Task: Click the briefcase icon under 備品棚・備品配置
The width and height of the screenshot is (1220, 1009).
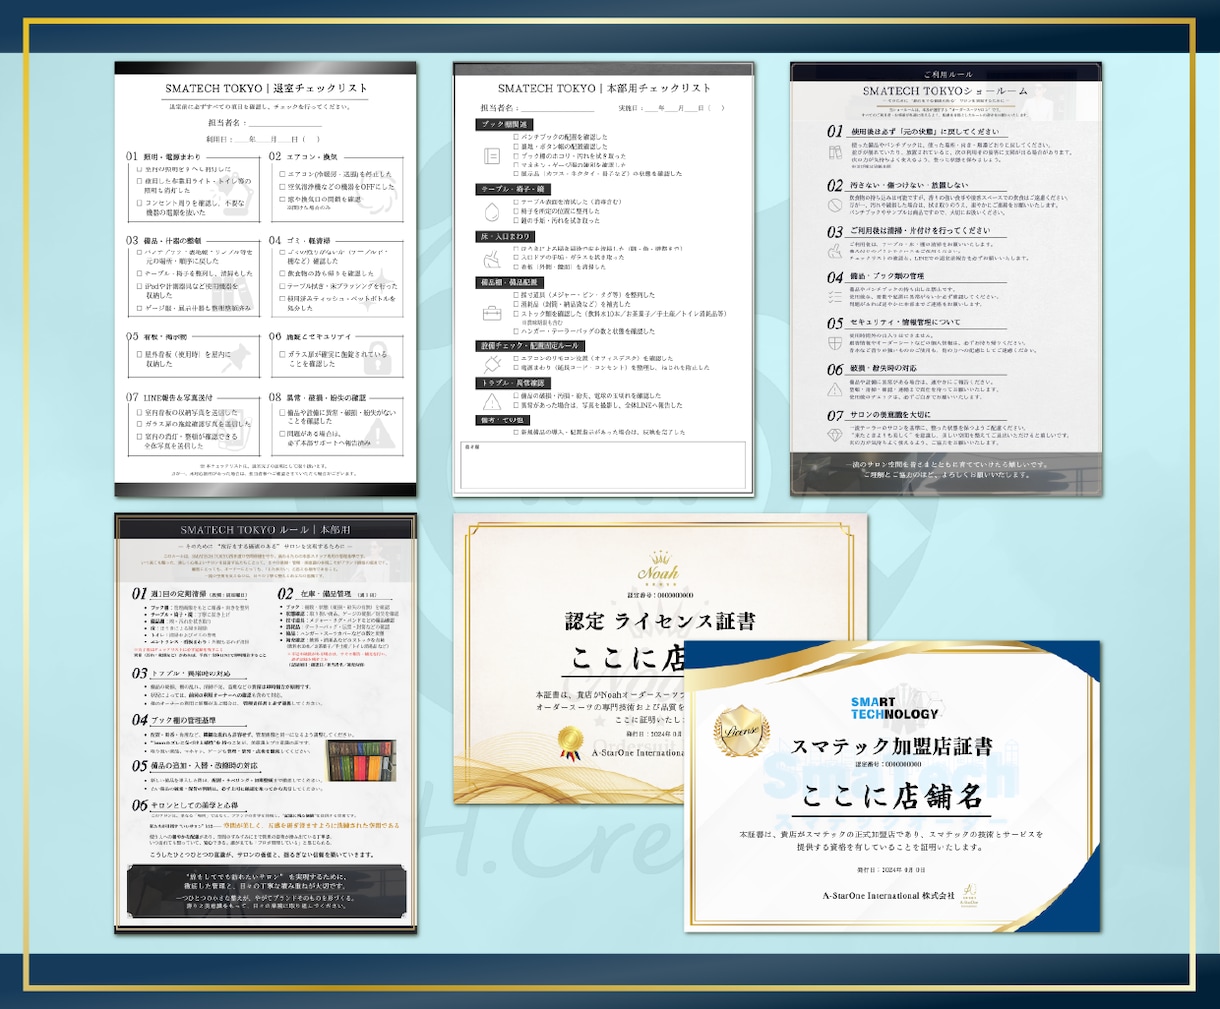Action: coord(491,313)
